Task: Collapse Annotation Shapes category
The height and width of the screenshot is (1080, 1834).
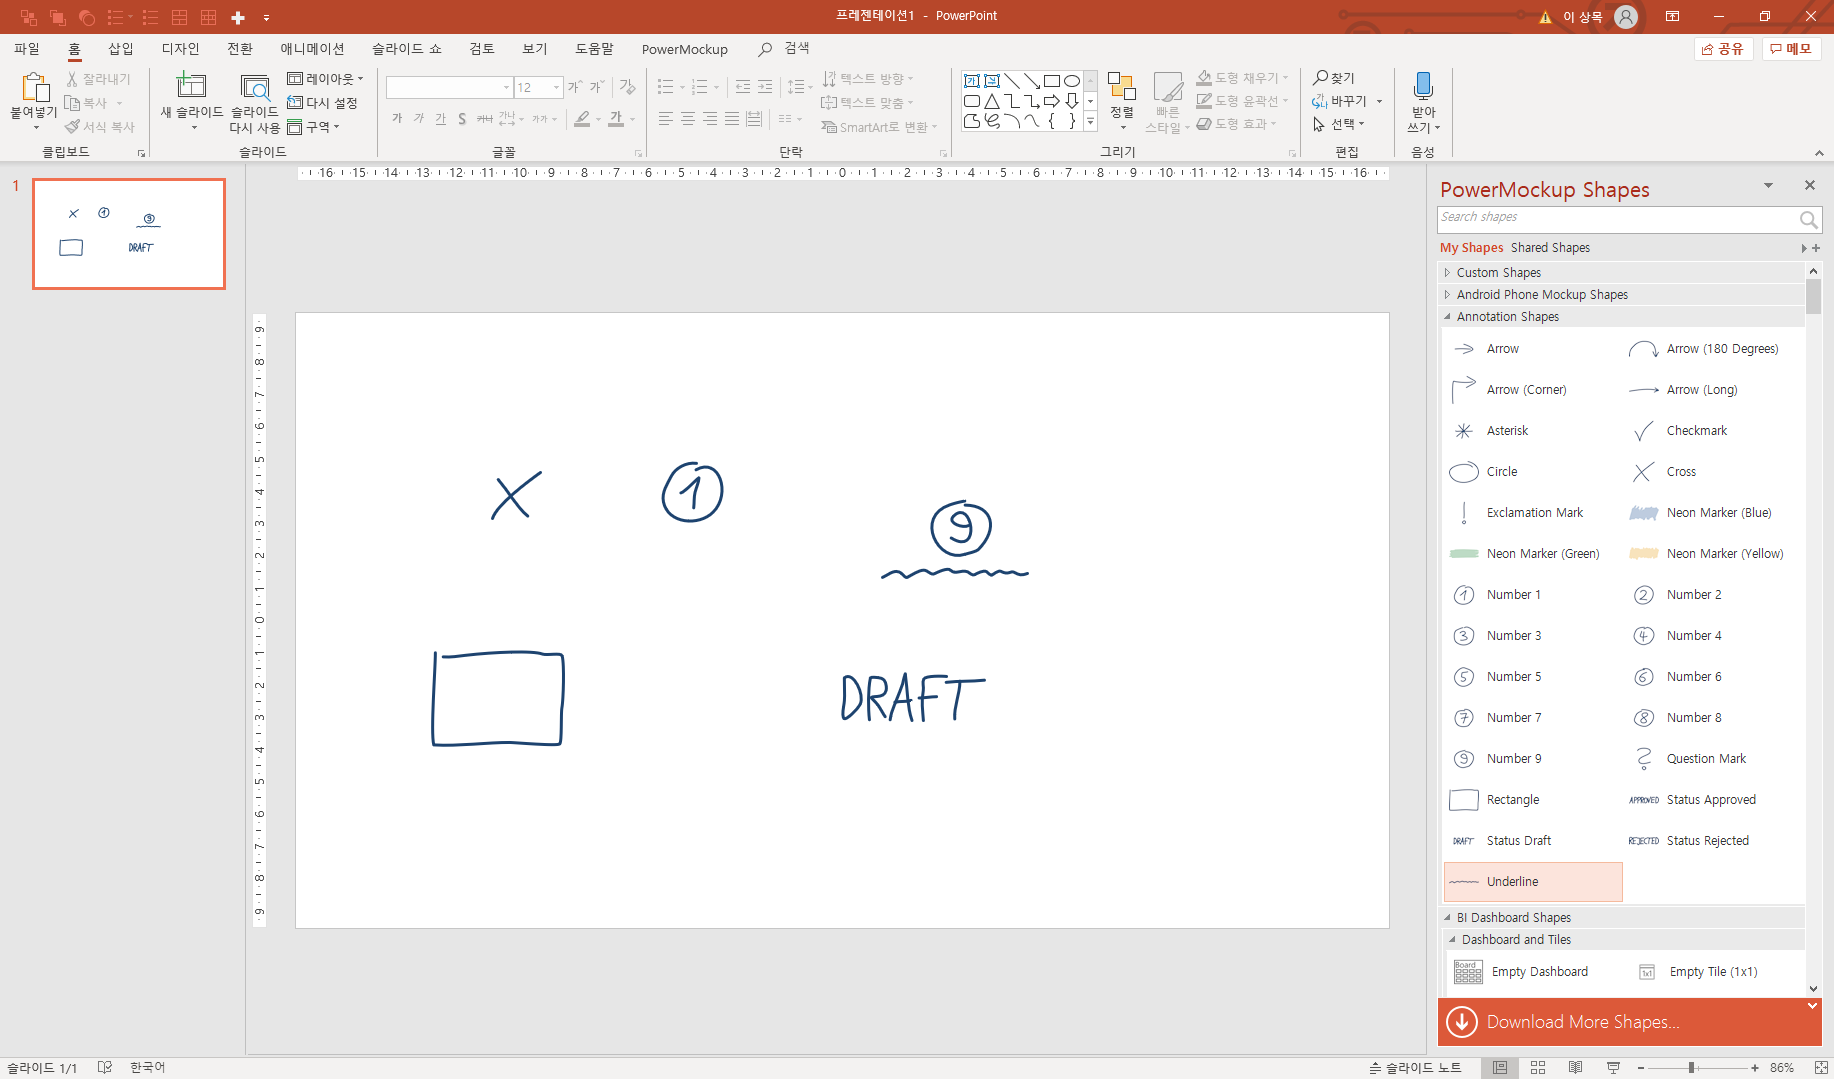Action: 1447,317
